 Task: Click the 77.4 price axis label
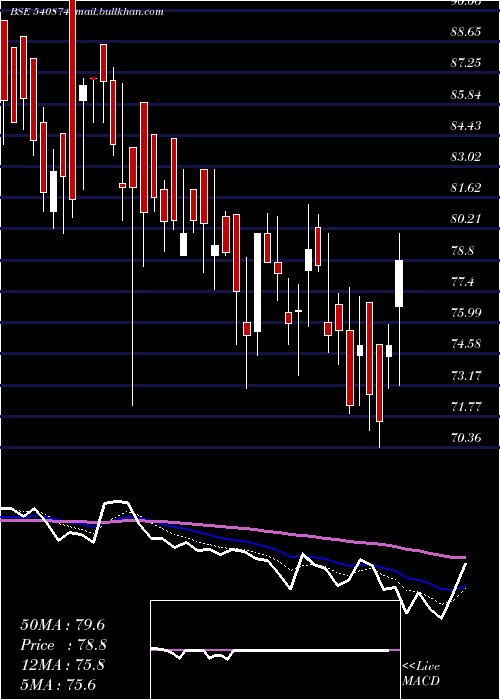tap(462, 282)
